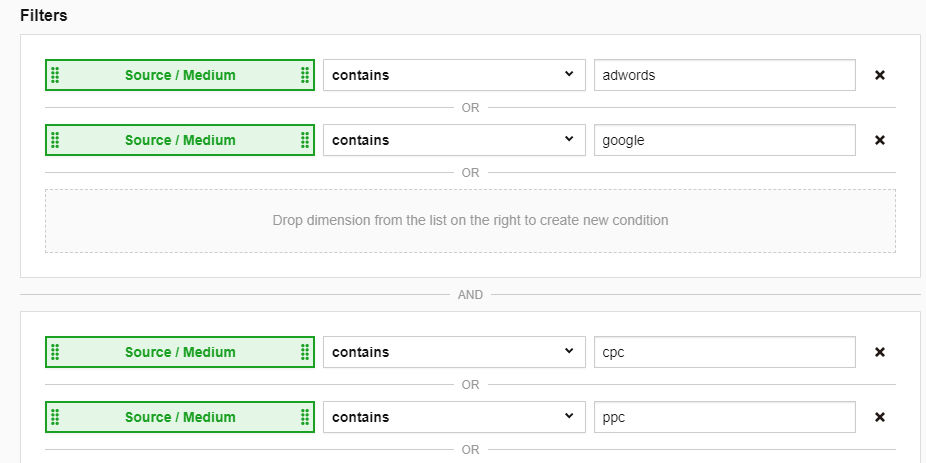Screen dimensions: 926x463
Task: Select the Source / Medium dimension in google row
Action: (180, 140)
